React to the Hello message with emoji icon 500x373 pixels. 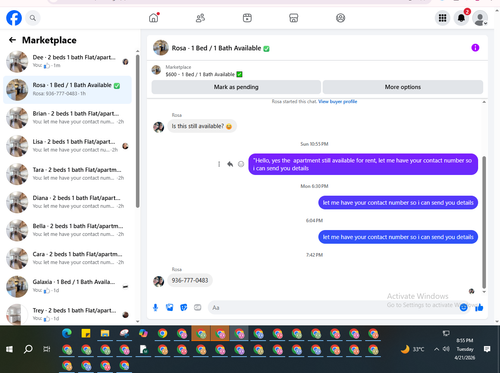click(241, 164)
